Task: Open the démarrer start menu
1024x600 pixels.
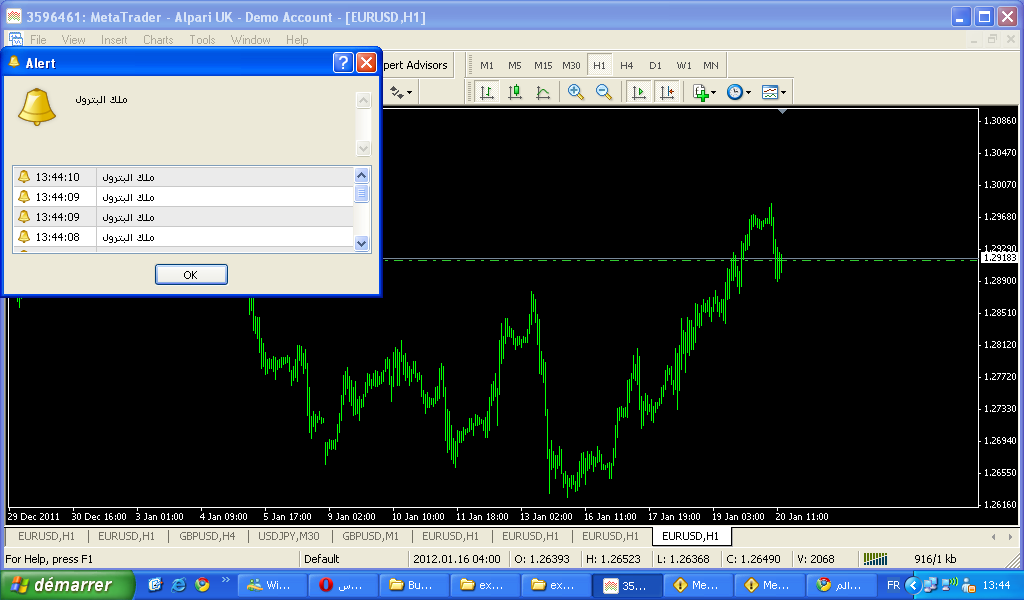Action: click(67, 584)
